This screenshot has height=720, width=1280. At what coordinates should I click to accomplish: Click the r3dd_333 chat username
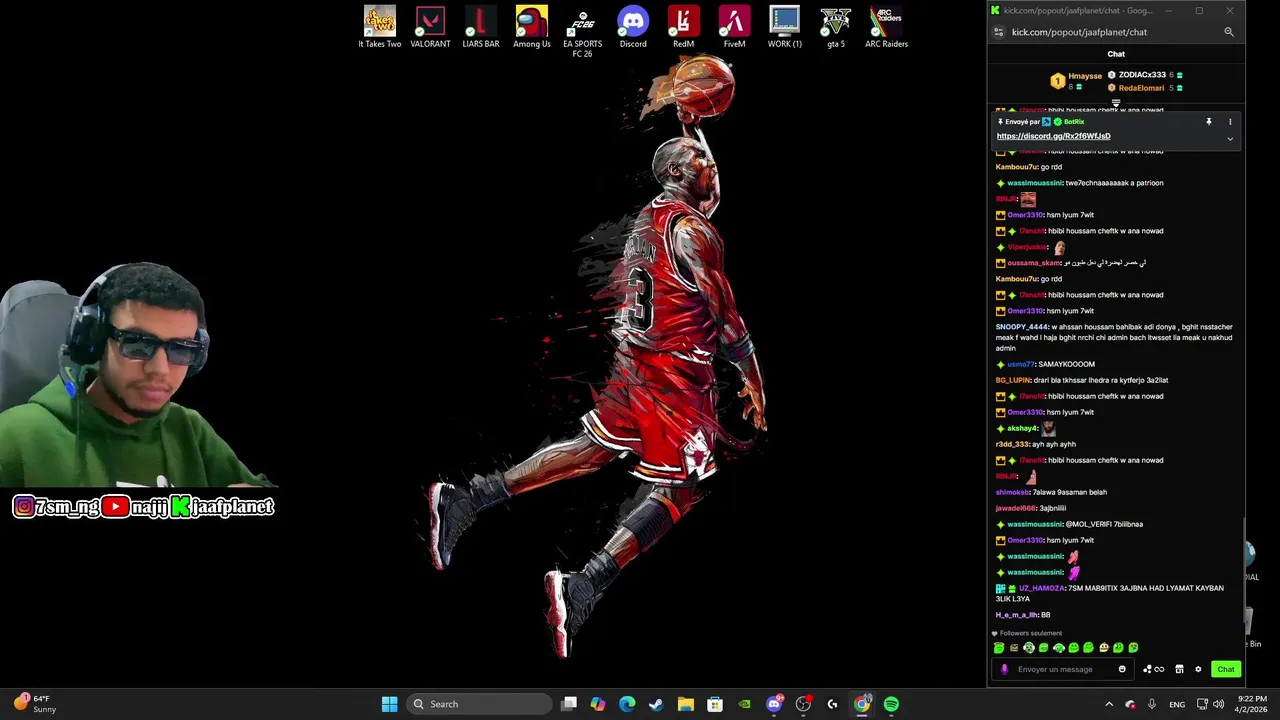tap(1012, 444)
